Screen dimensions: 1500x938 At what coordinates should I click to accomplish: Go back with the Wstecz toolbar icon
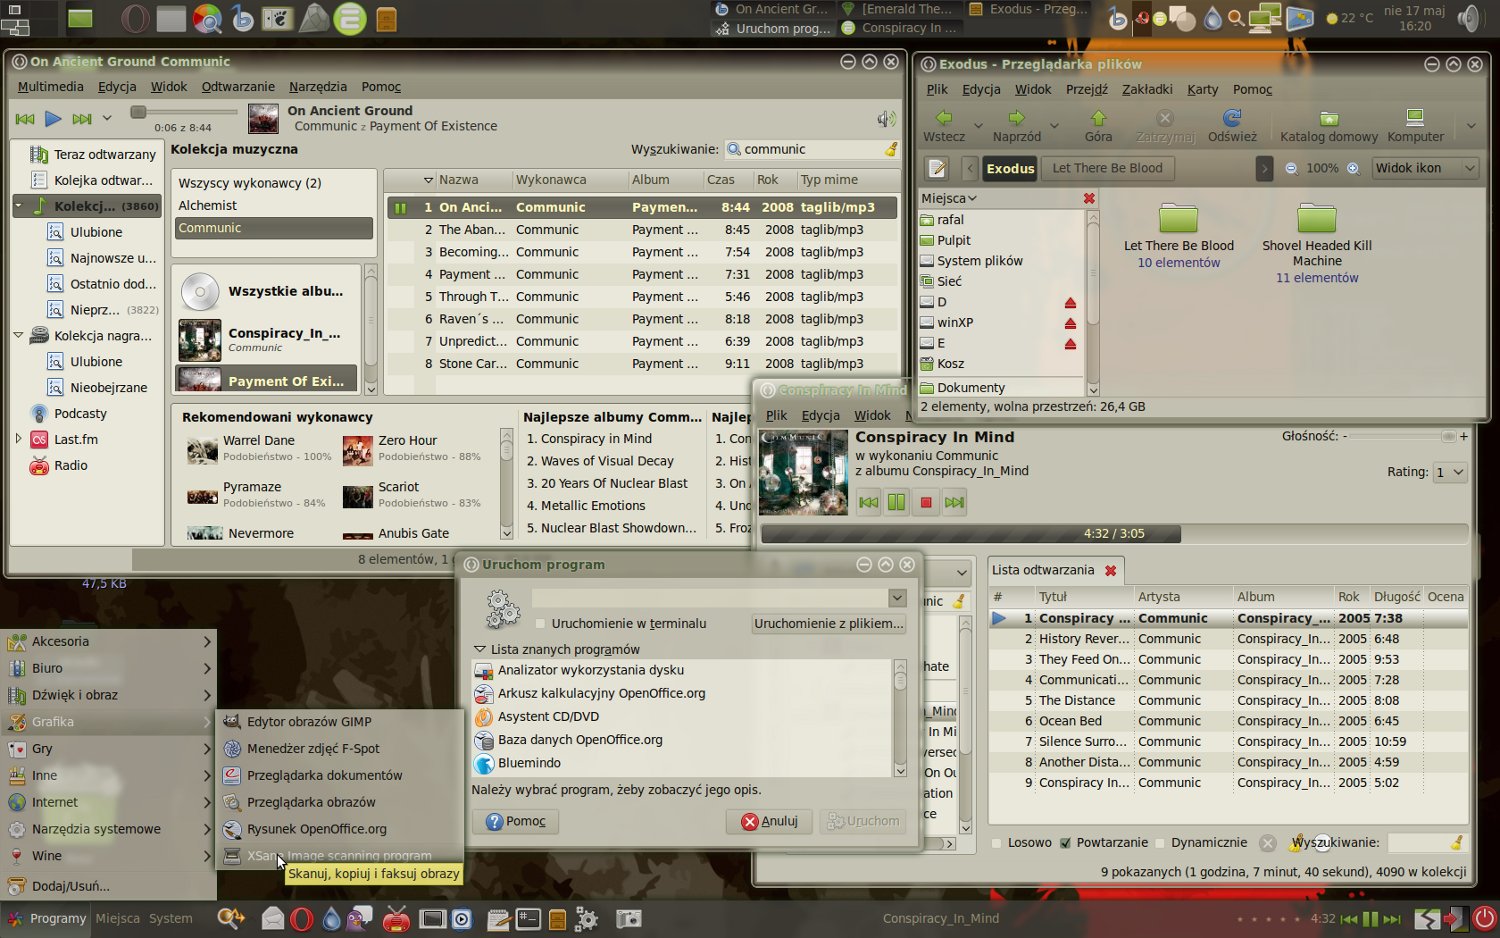(944, 118)
